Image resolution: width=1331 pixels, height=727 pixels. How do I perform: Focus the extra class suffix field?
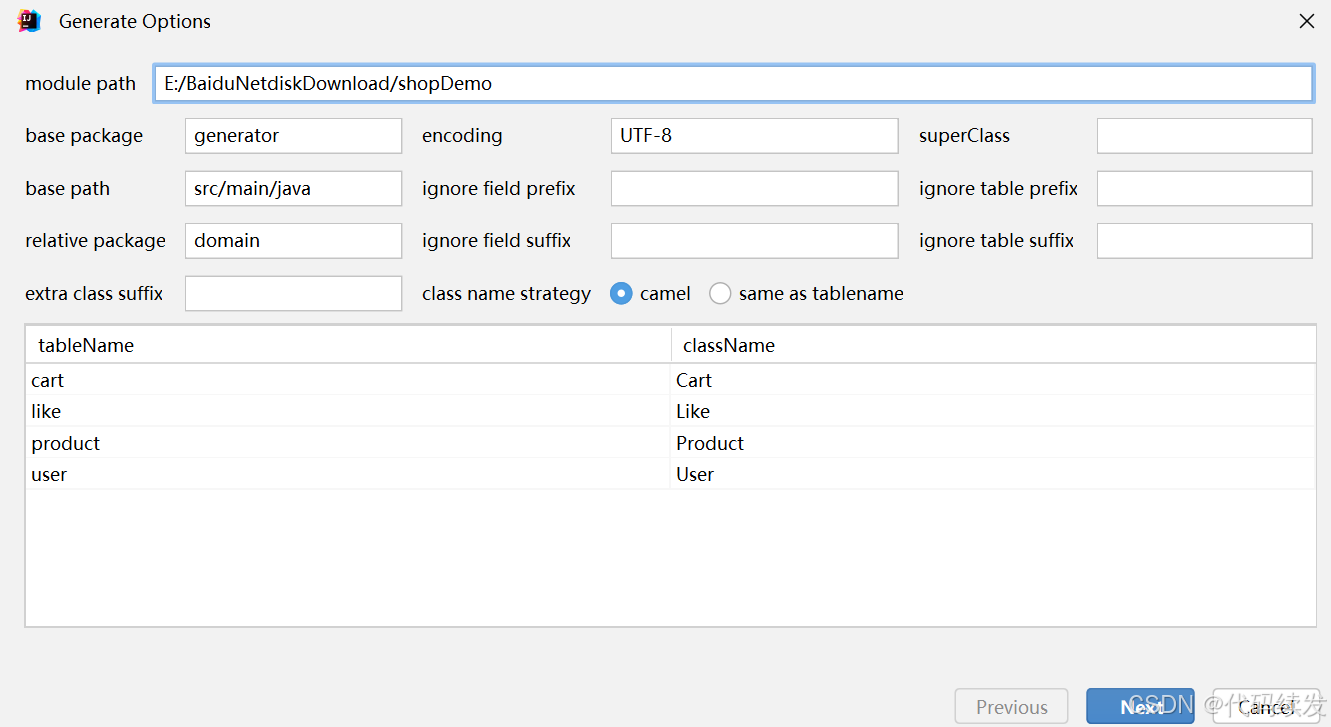tap(293, 293)
